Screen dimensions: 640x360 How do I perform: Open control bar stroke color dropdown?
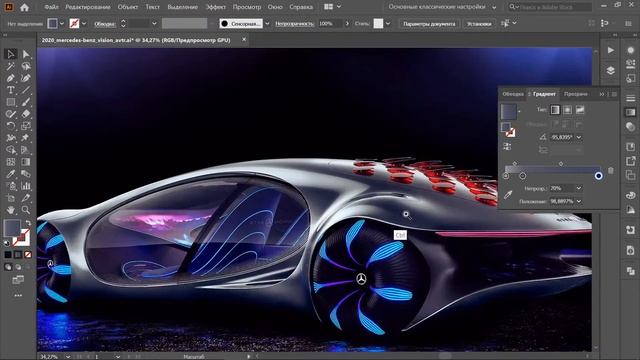tap(84, 24)
